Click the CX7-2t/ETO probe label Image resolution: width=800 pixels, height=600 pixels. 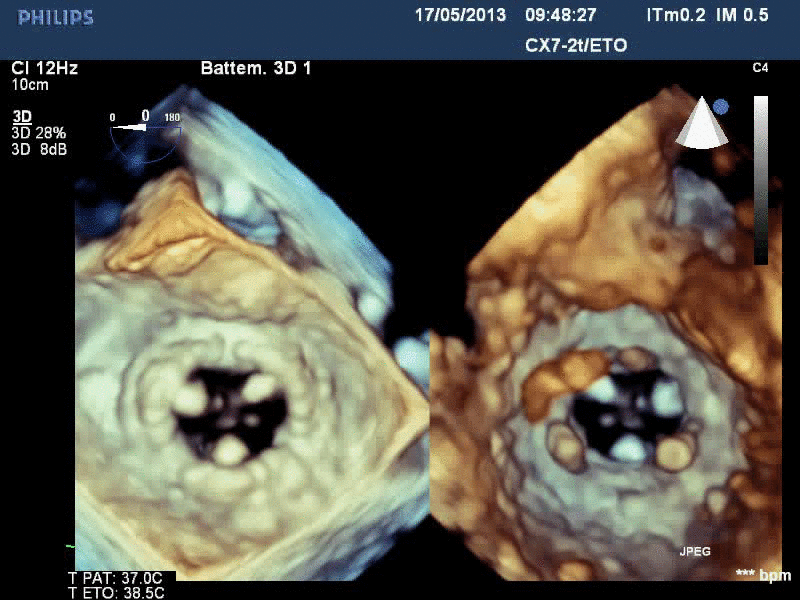(576, 45)
